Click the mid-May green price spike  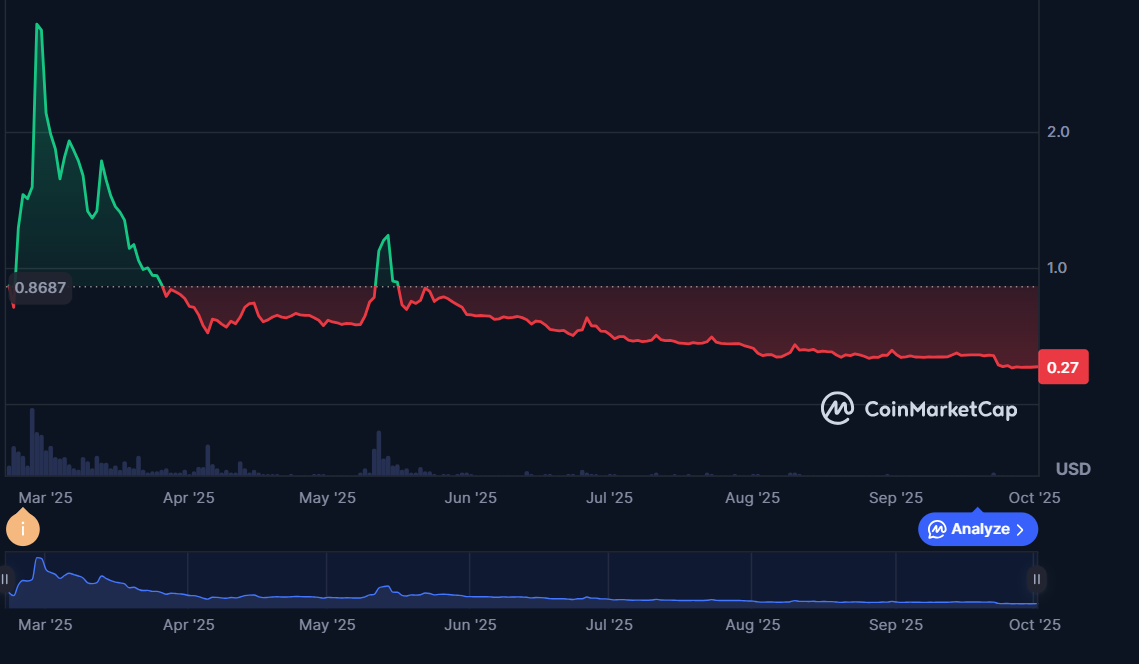pos(387,236)
